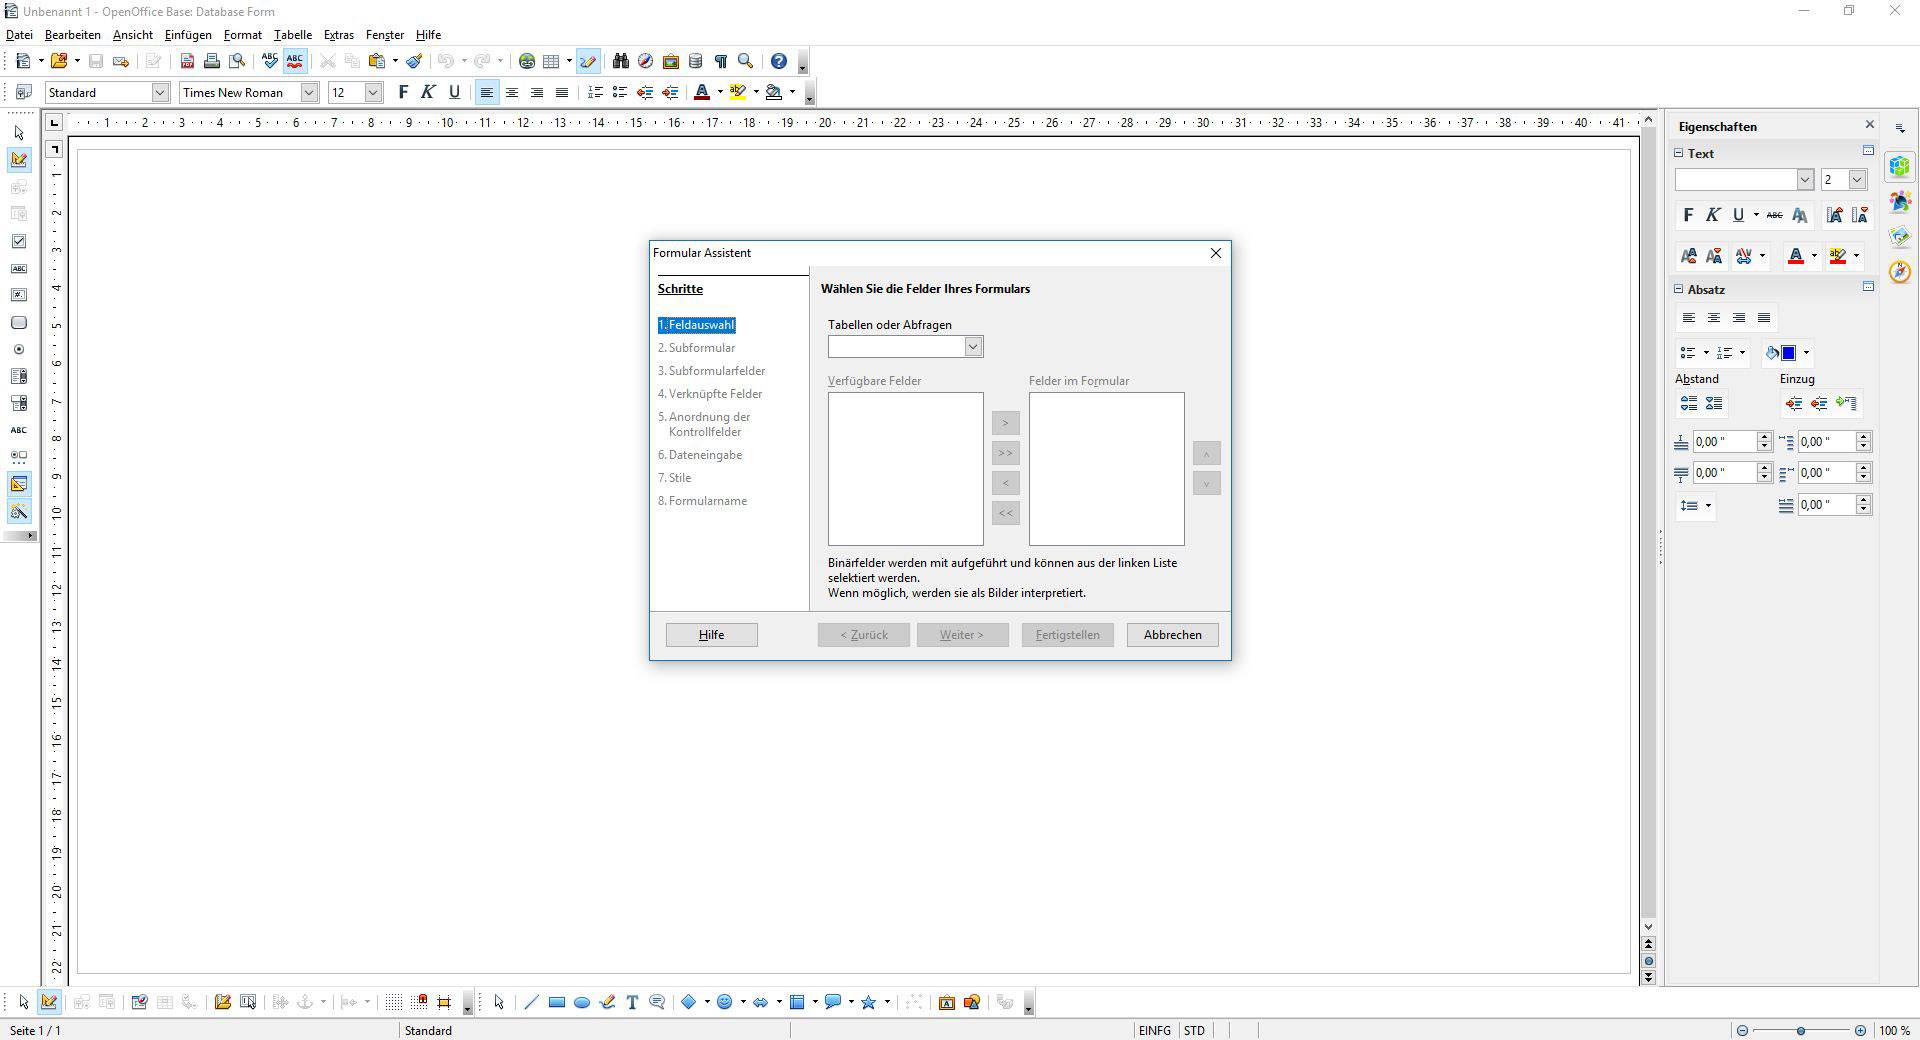The image size is (1920, 1040).
Task: Adjust zoom slider in status bar
Action: [1801, 1030]
